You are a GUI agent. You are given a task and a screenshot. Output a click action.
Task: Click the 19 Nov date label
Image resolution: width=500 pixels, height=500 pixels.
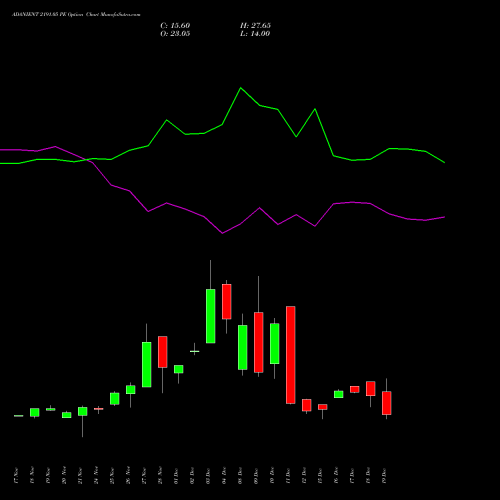pos(48,476)
